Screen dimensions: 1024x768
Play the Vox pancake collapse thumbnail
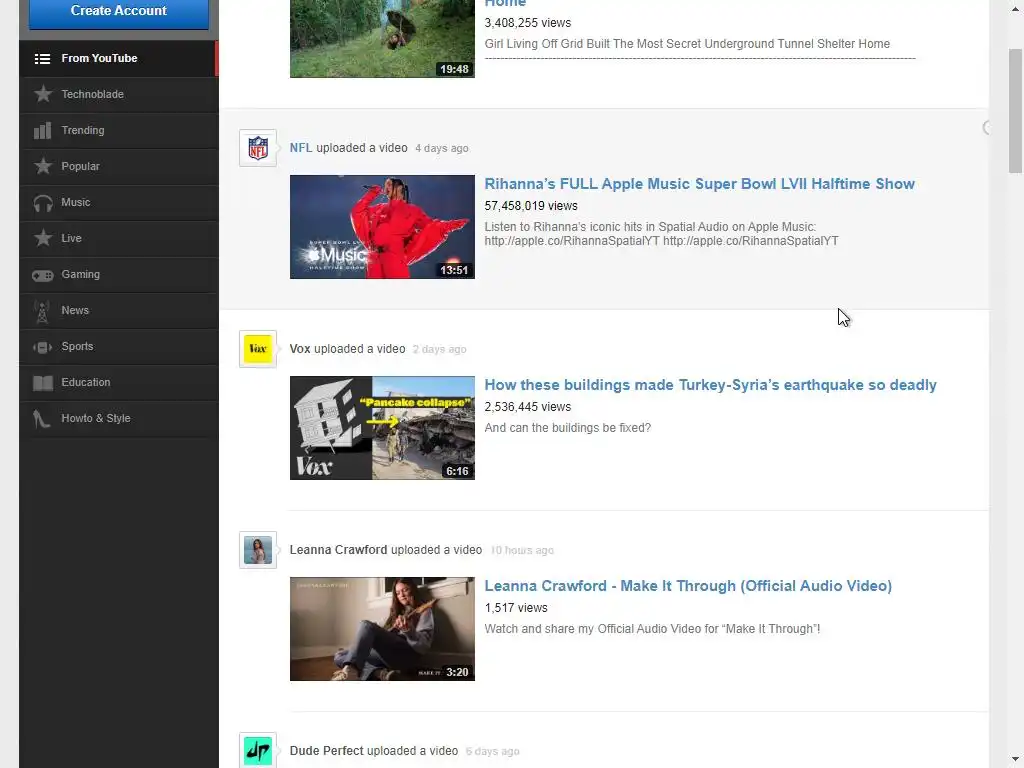point(382,428)
